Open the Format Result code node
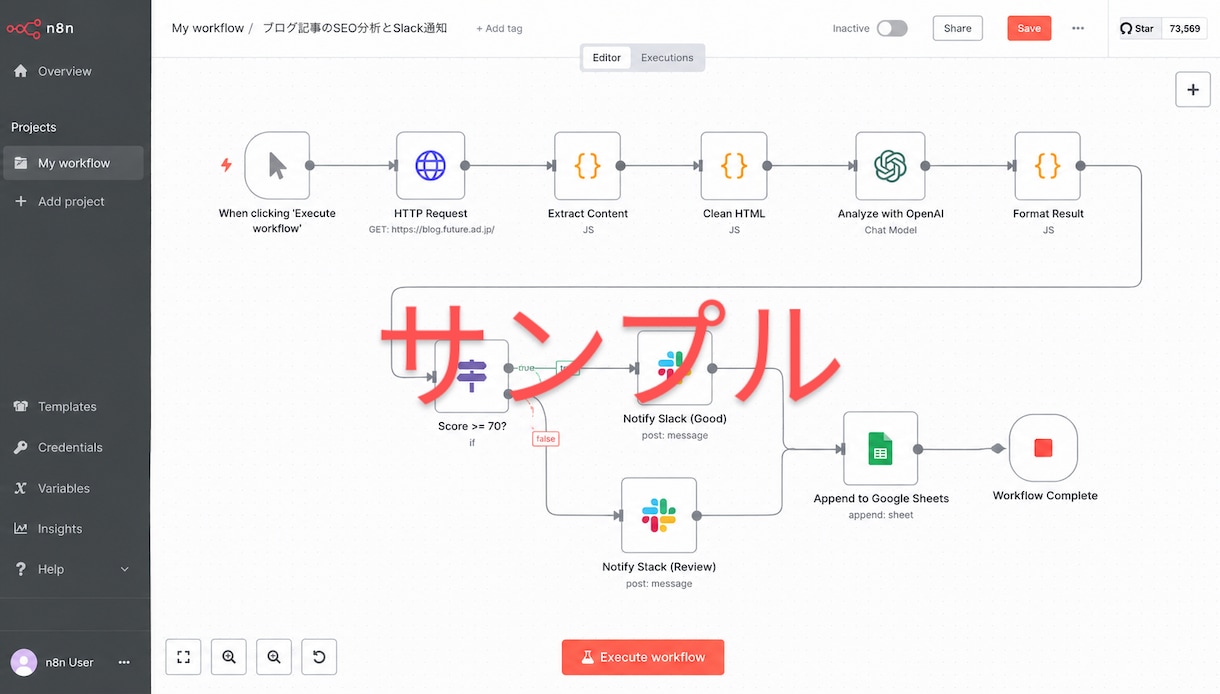This screenshot has height=694, width=1220. click(x=1047, y=165)
